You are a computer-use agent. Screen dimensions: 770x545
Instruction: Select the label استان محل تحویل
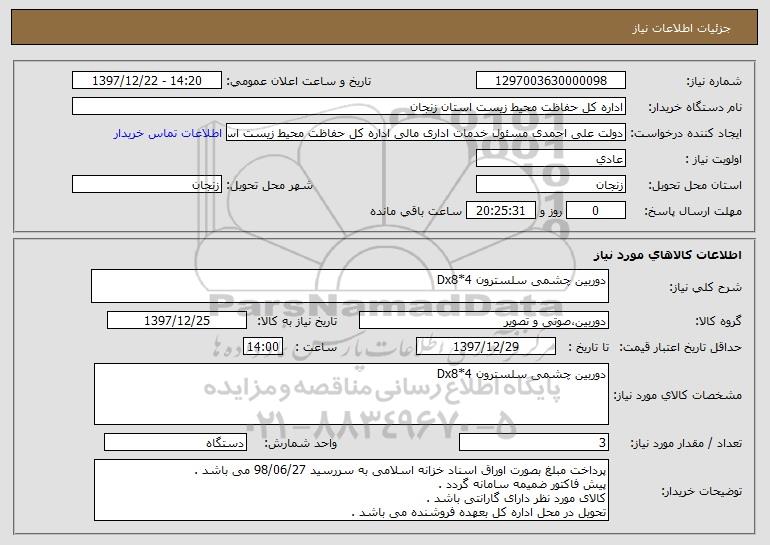pos(695,186)
